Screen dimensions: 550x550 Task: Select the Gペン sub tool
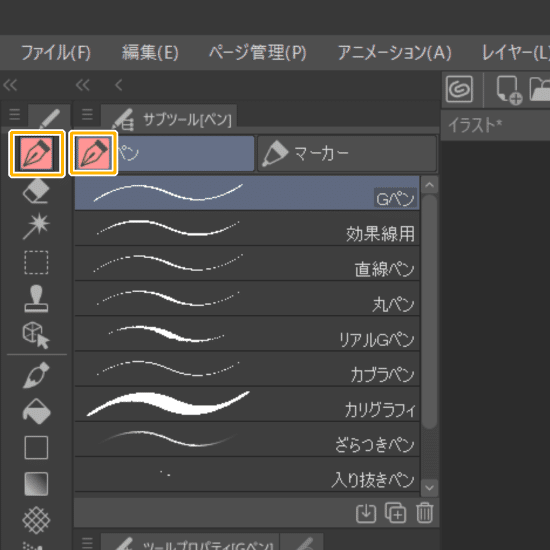(x=247, y=193)
